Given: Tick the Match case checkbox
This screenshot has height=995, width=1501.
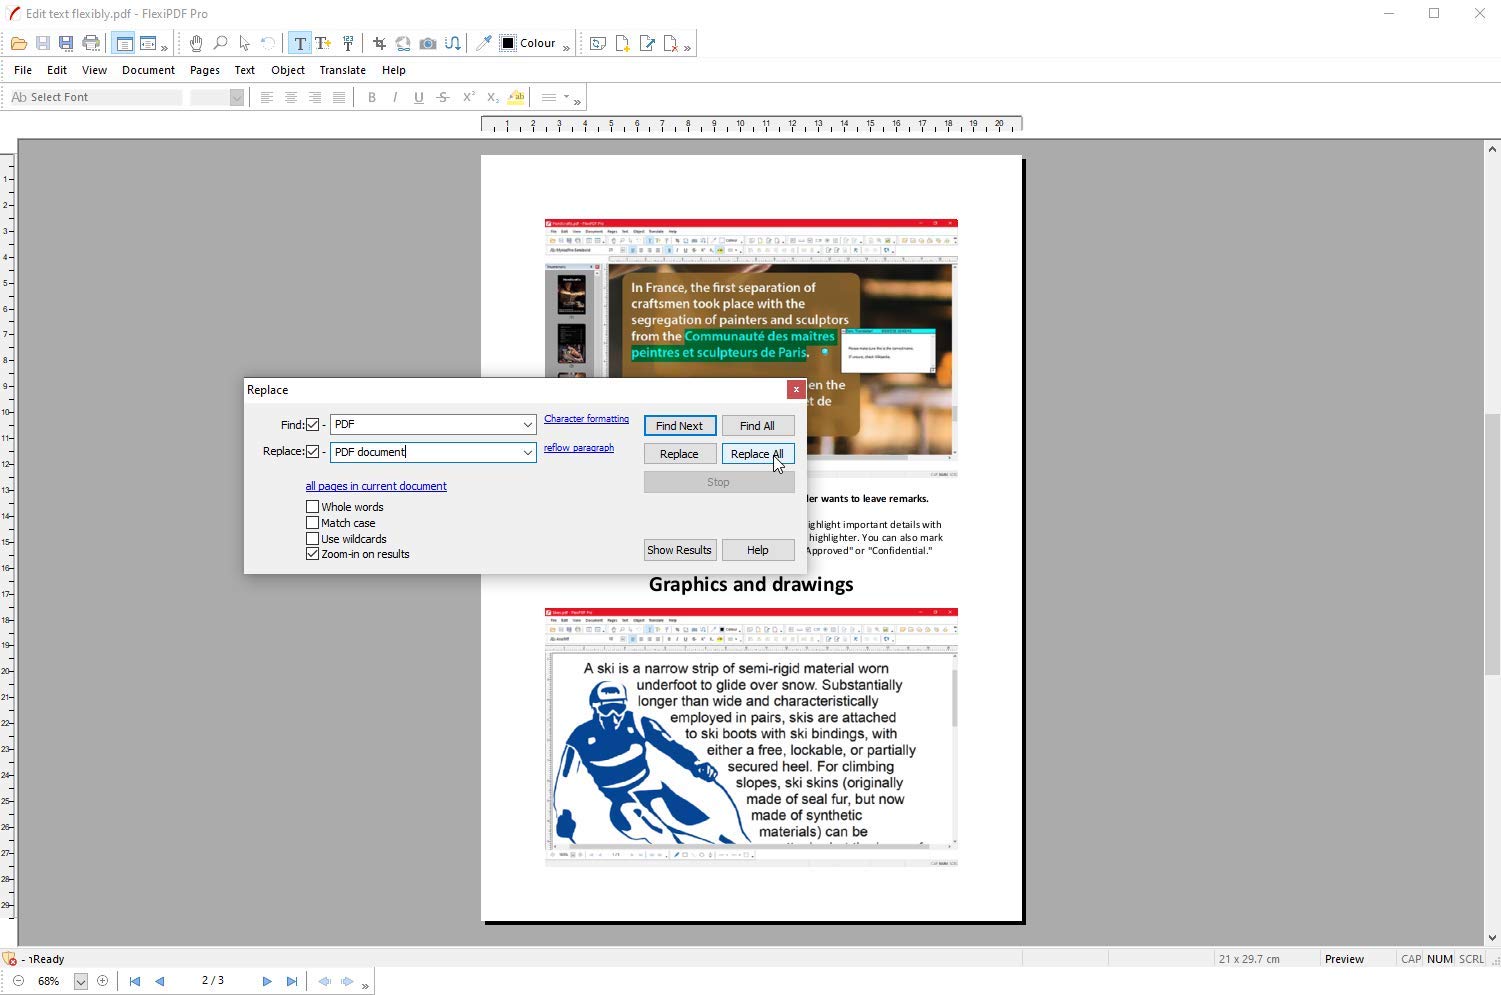Looking at the screenshot, I should pyautogui.click(x=313, y=523).
